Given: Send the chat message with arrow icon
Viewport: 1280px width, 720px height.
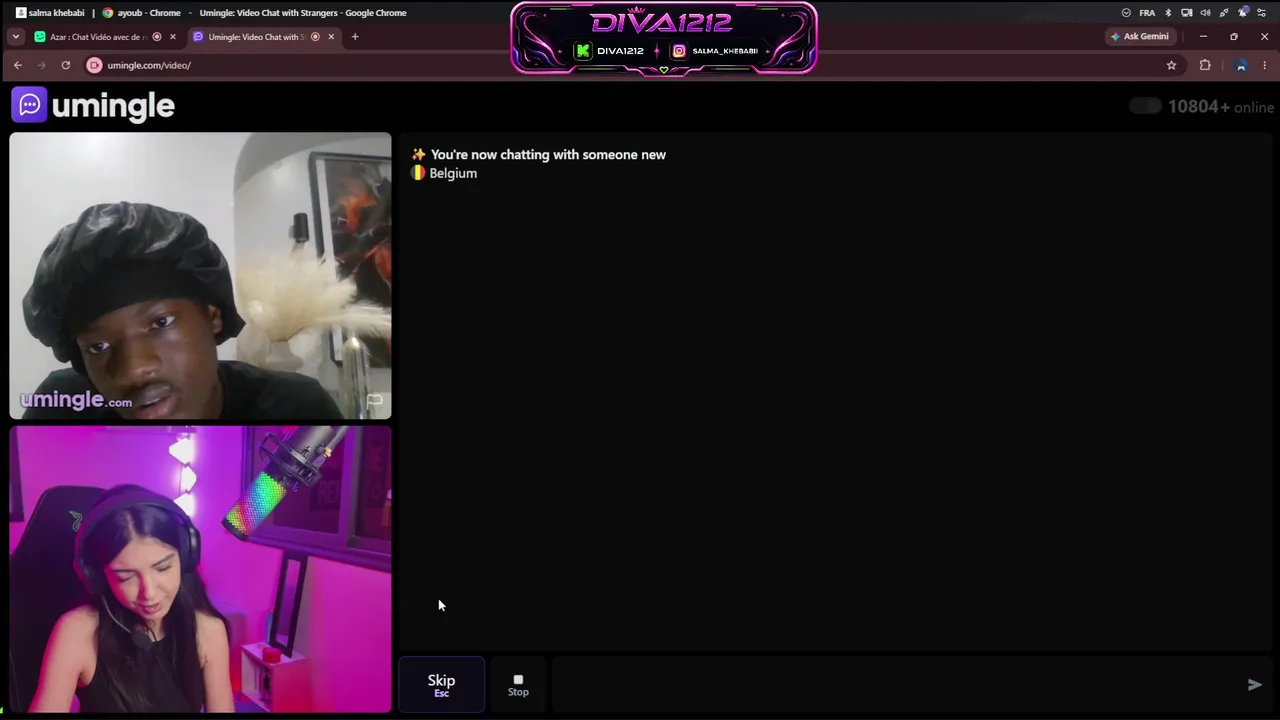Looking at the screenshot, I should tap(1254, 685).
